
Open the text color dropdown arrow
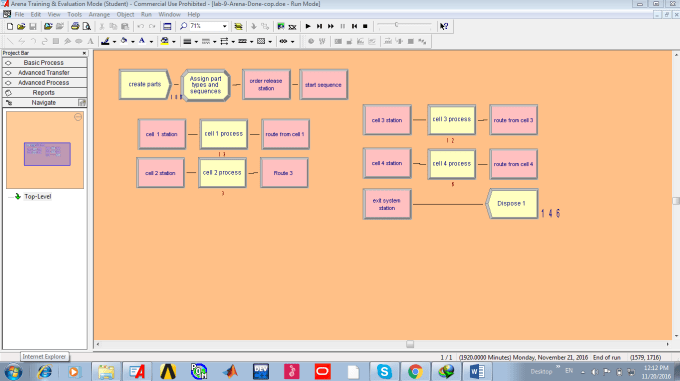[x=151, y=42]
